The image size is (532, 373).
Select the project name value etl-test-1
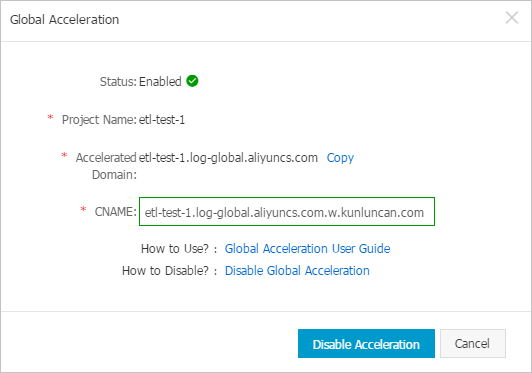click(x=162, y=120)
